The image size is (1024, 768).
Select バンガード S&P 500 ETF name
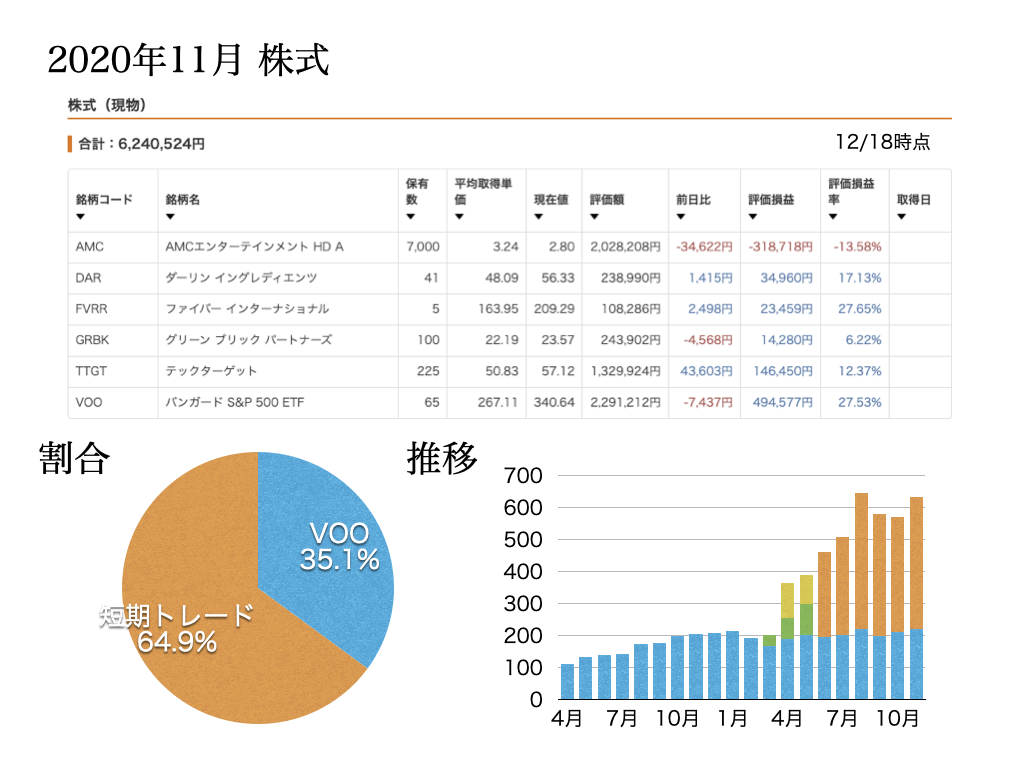tap(234, 402)
